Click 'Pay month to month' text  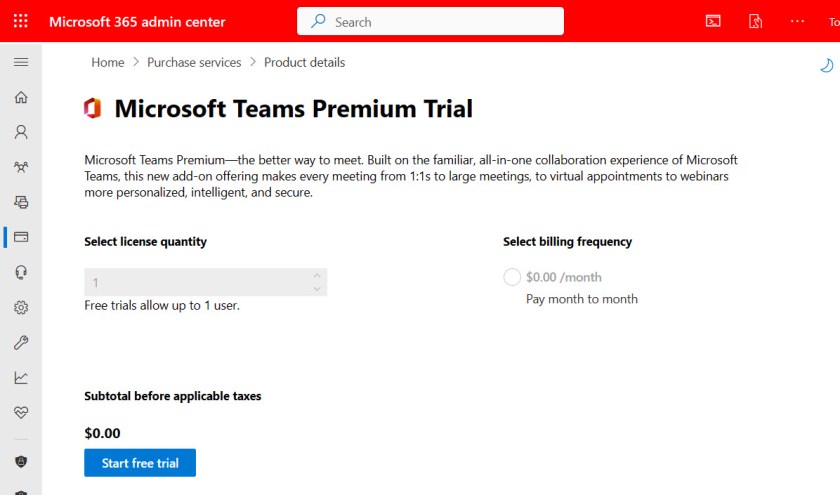[x=582, y=299]
